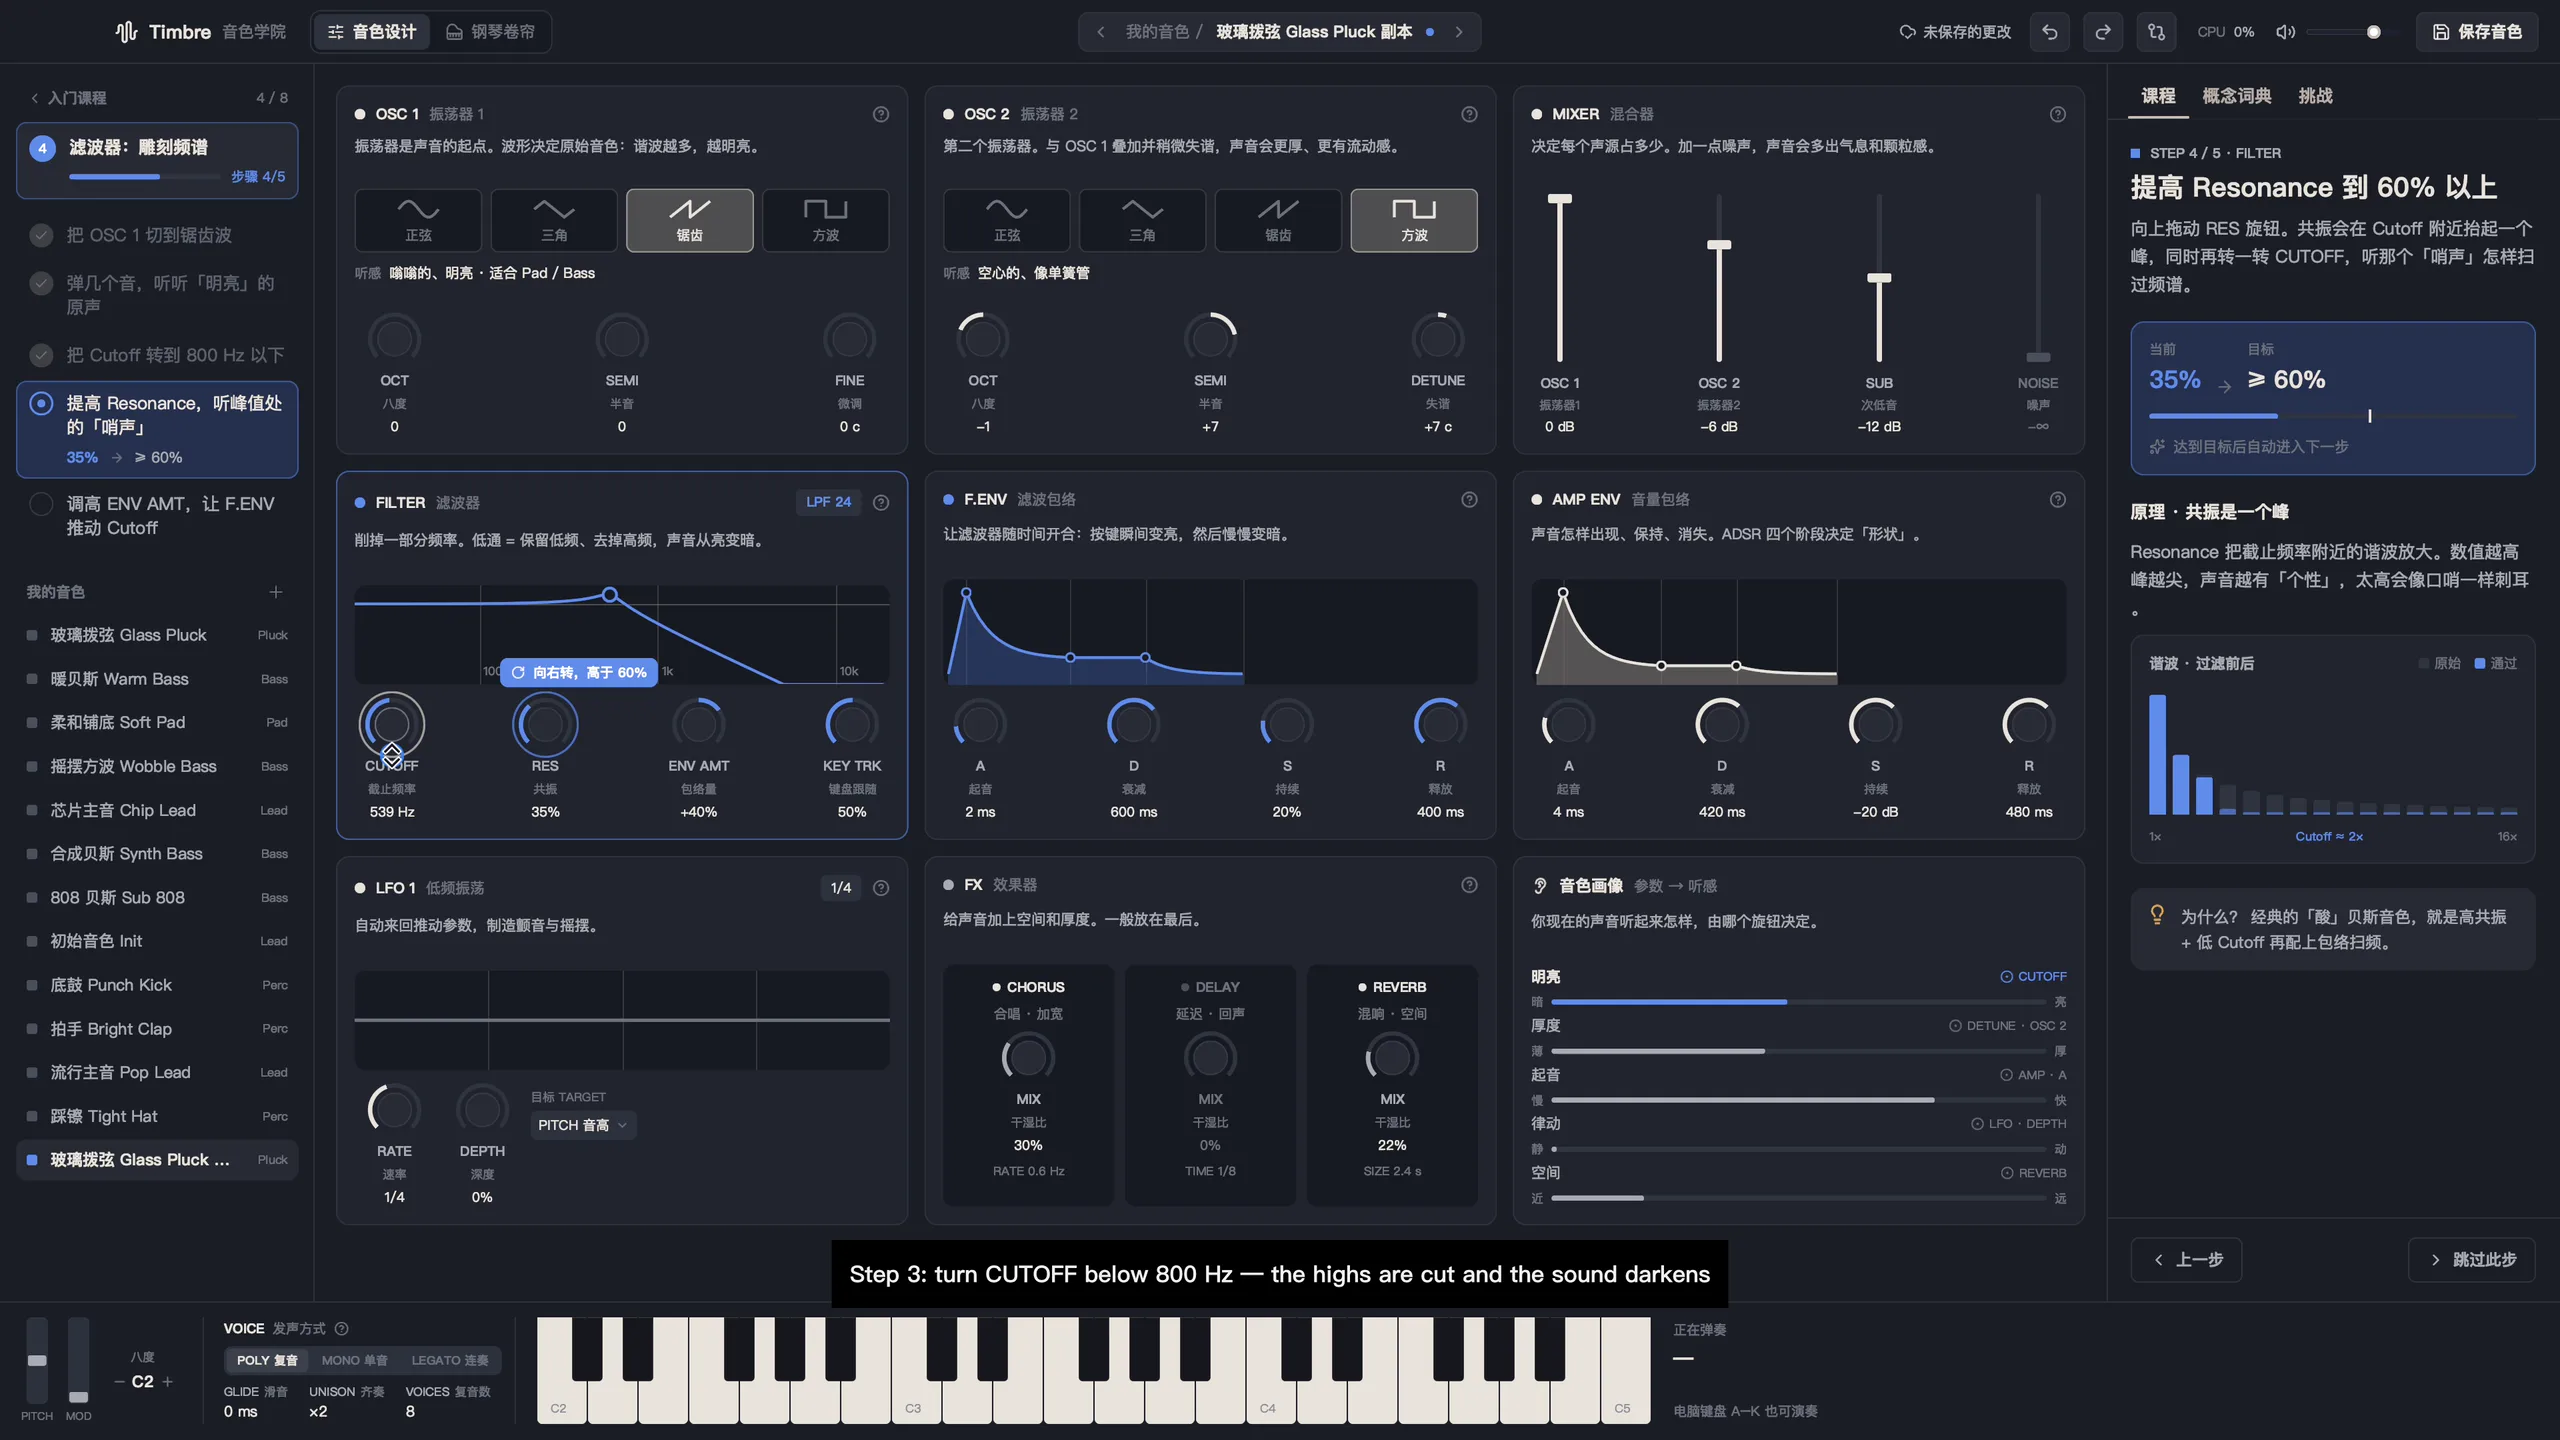Click the compare/swap icon beside redo

pos(2156,32)
